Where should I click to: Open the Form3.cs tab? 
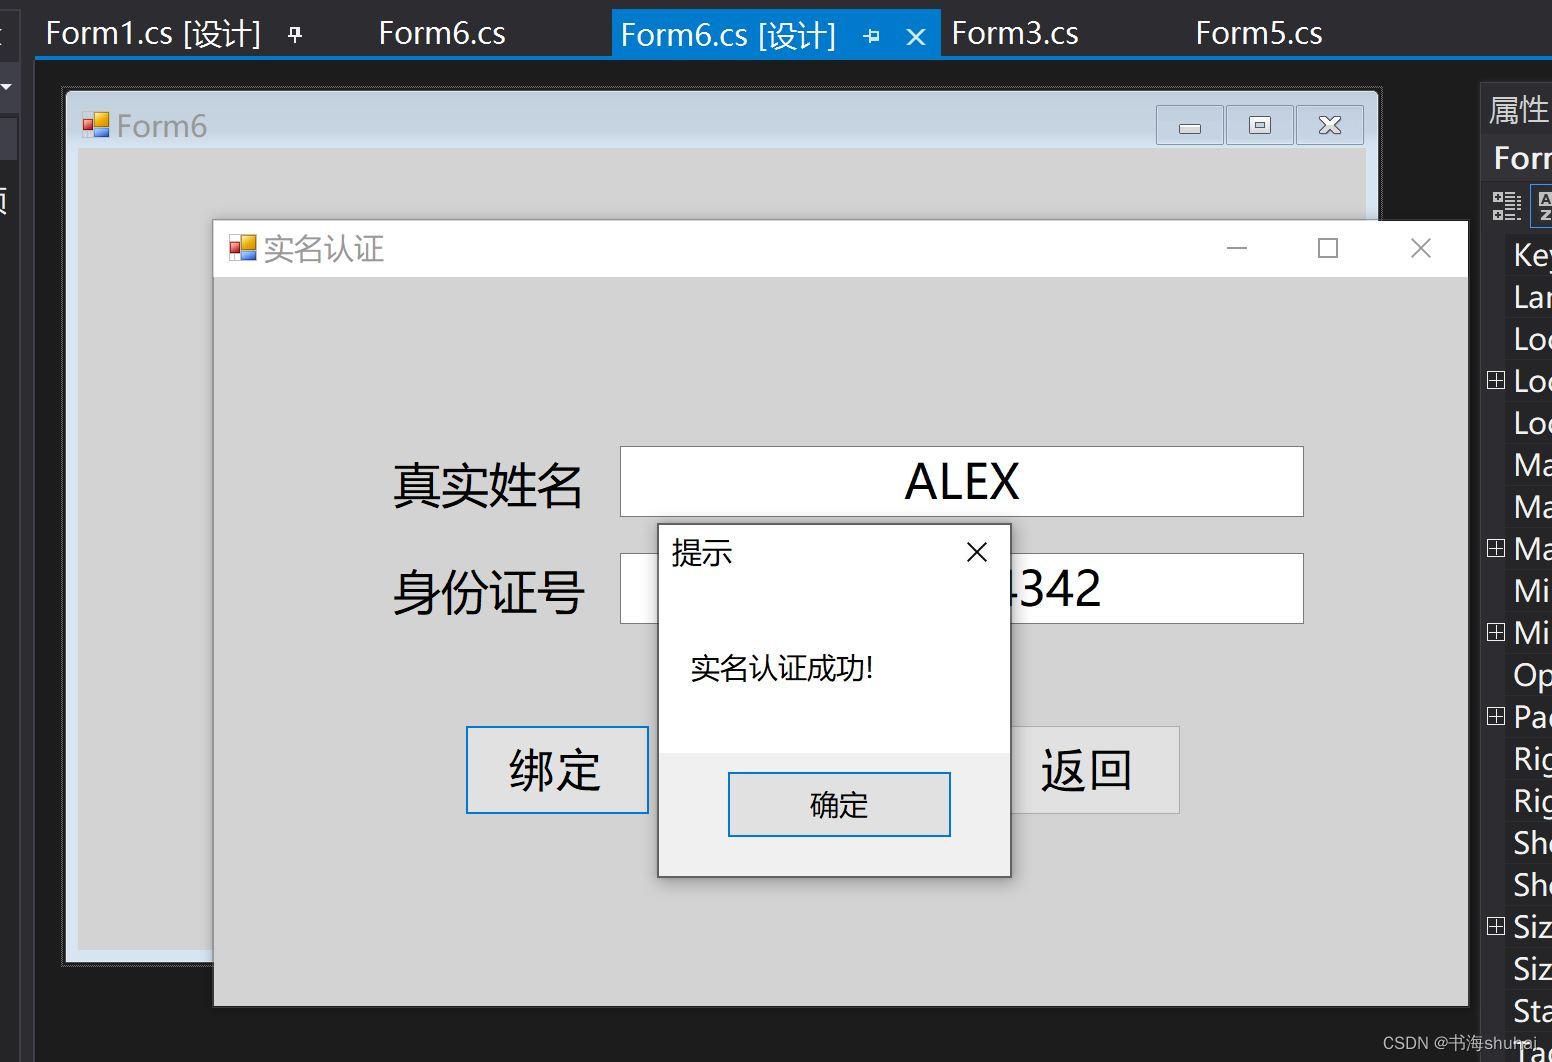click(x=1015, y=34)
